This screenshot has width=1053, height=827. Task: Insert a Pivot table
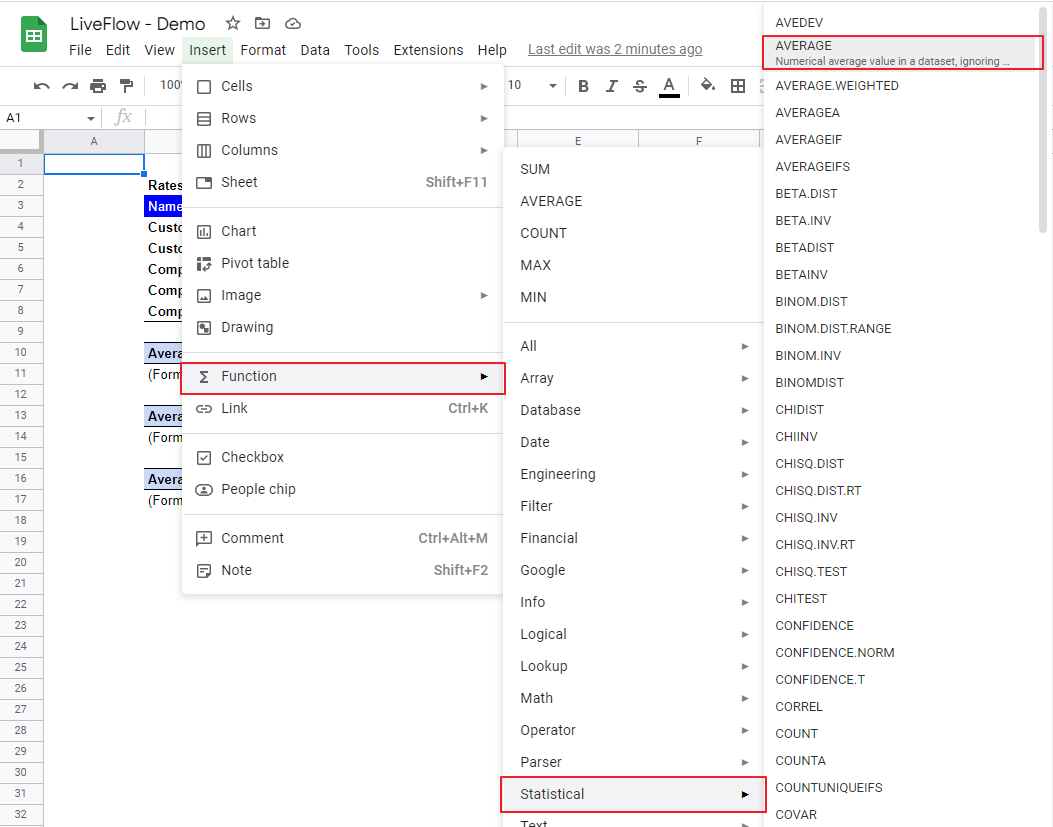342,263
